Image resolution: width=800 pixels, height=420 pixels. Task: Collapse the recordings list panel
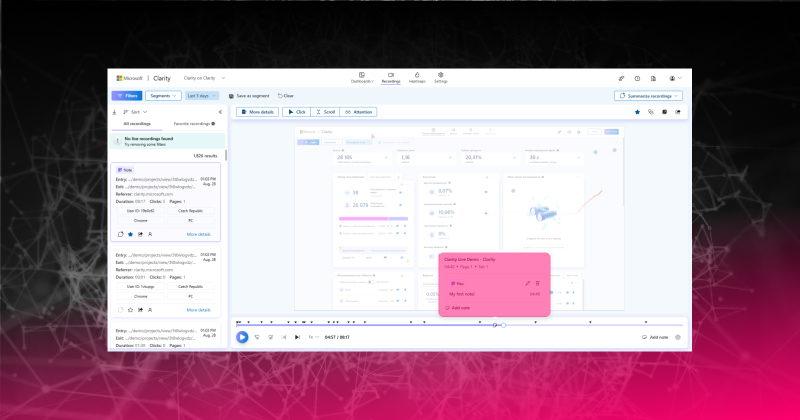[220, 112]
